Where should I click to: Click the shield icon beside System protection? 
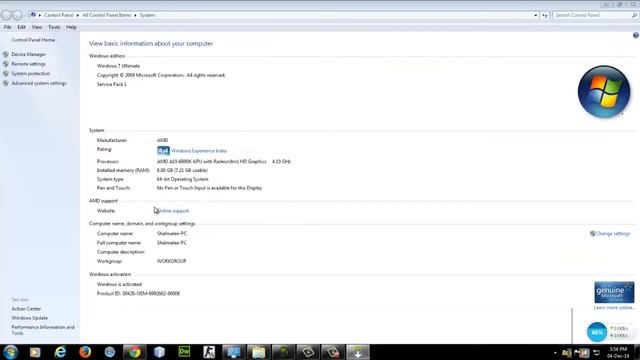6,74
